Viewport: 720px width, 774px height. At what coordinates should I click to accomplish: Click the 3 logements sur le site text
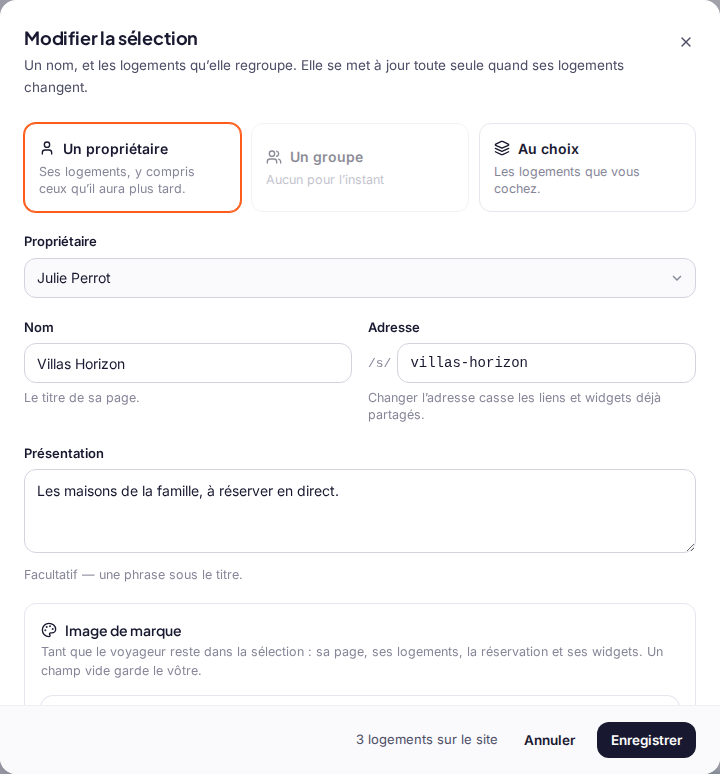427,739
